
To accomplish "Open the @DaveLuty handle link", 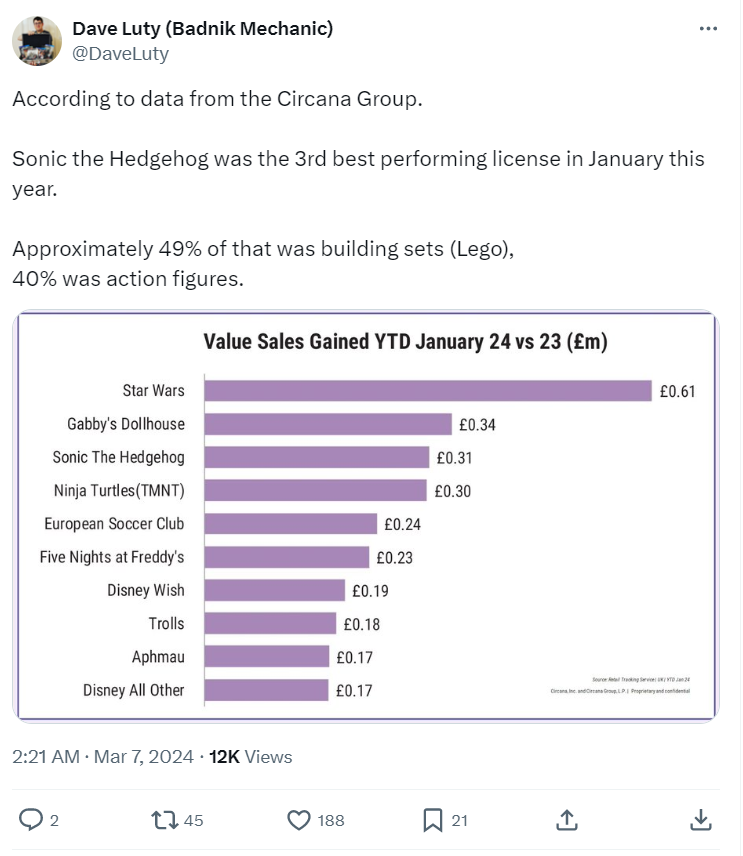I will click(121, 54).
